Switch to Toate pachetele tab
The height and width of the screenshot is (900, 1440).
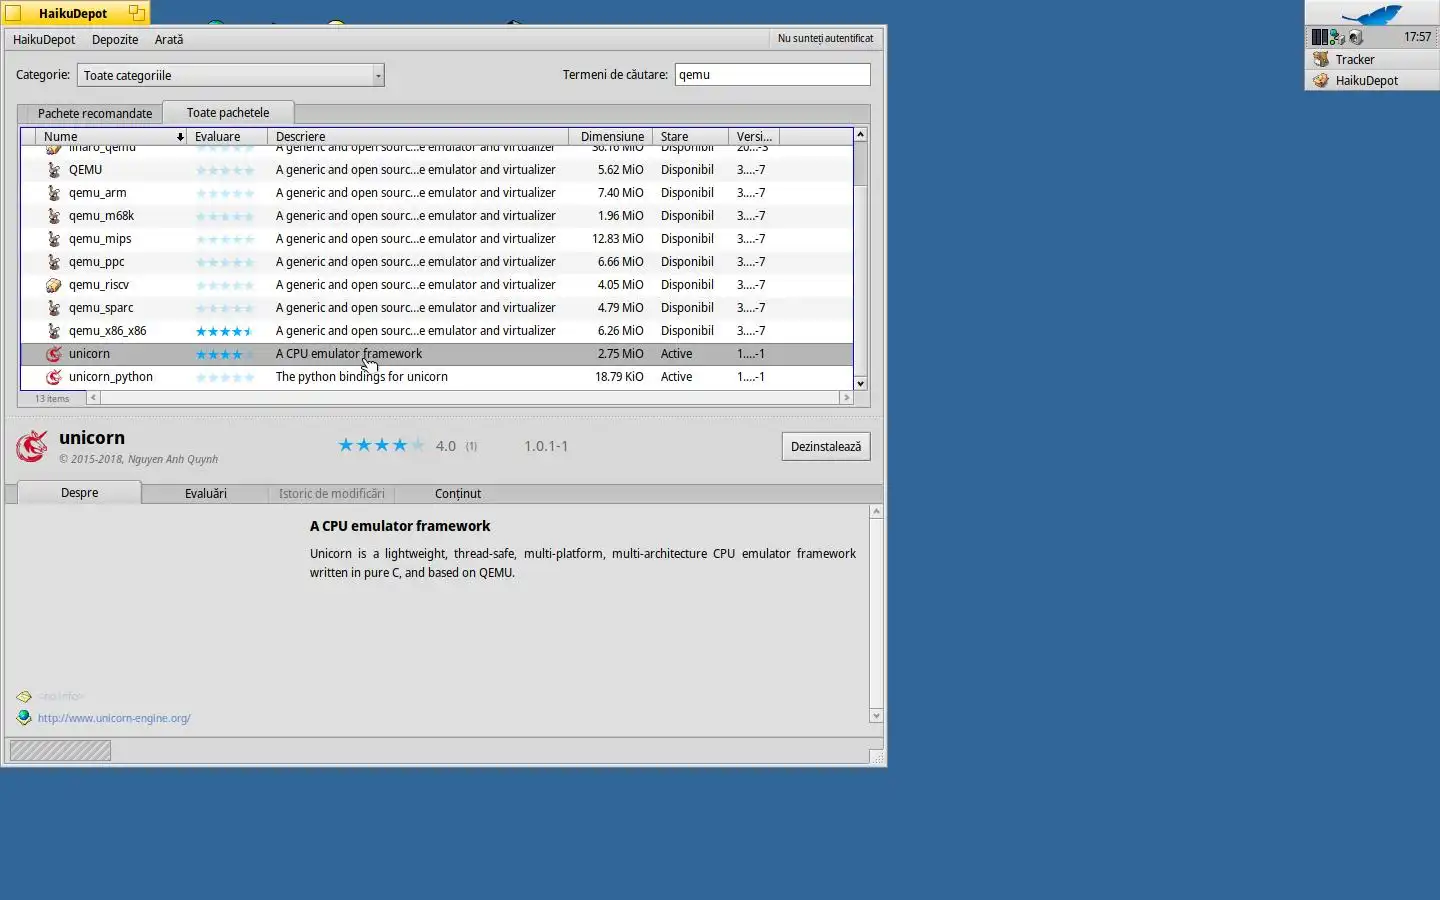click(228, 112)
